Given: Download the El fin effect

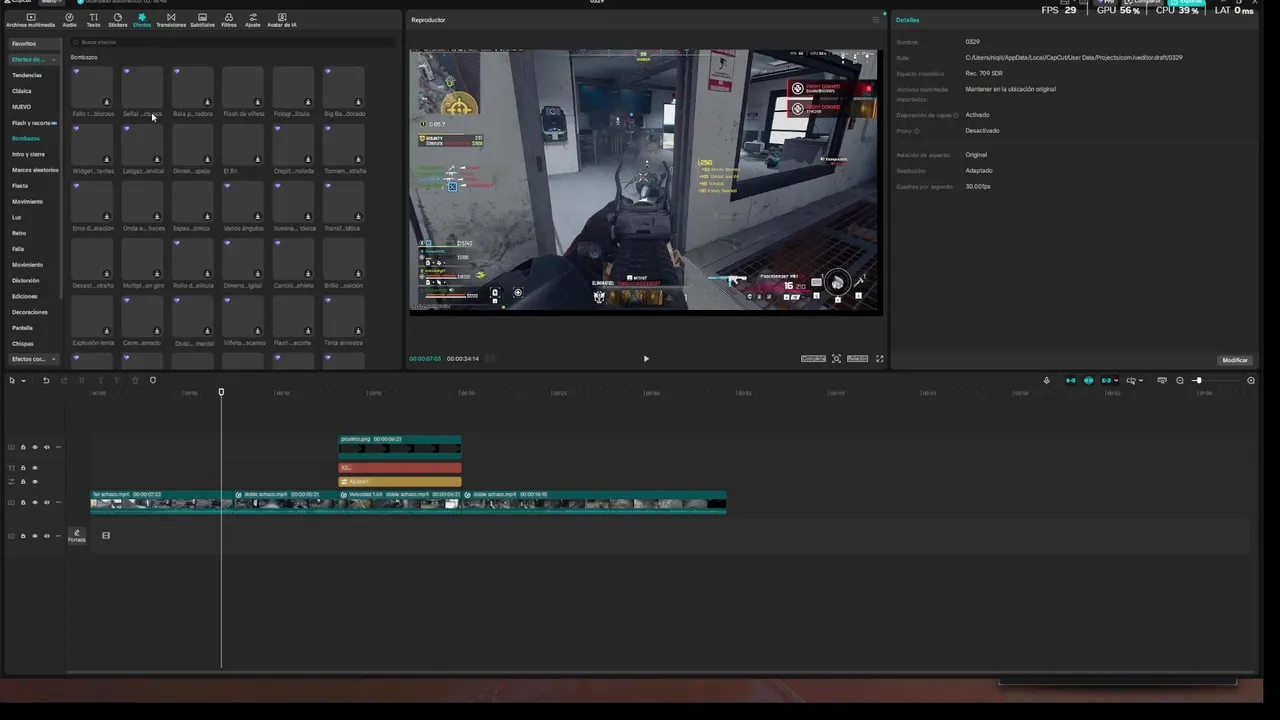Looking at the screenshot, I should tap(257, 159).
